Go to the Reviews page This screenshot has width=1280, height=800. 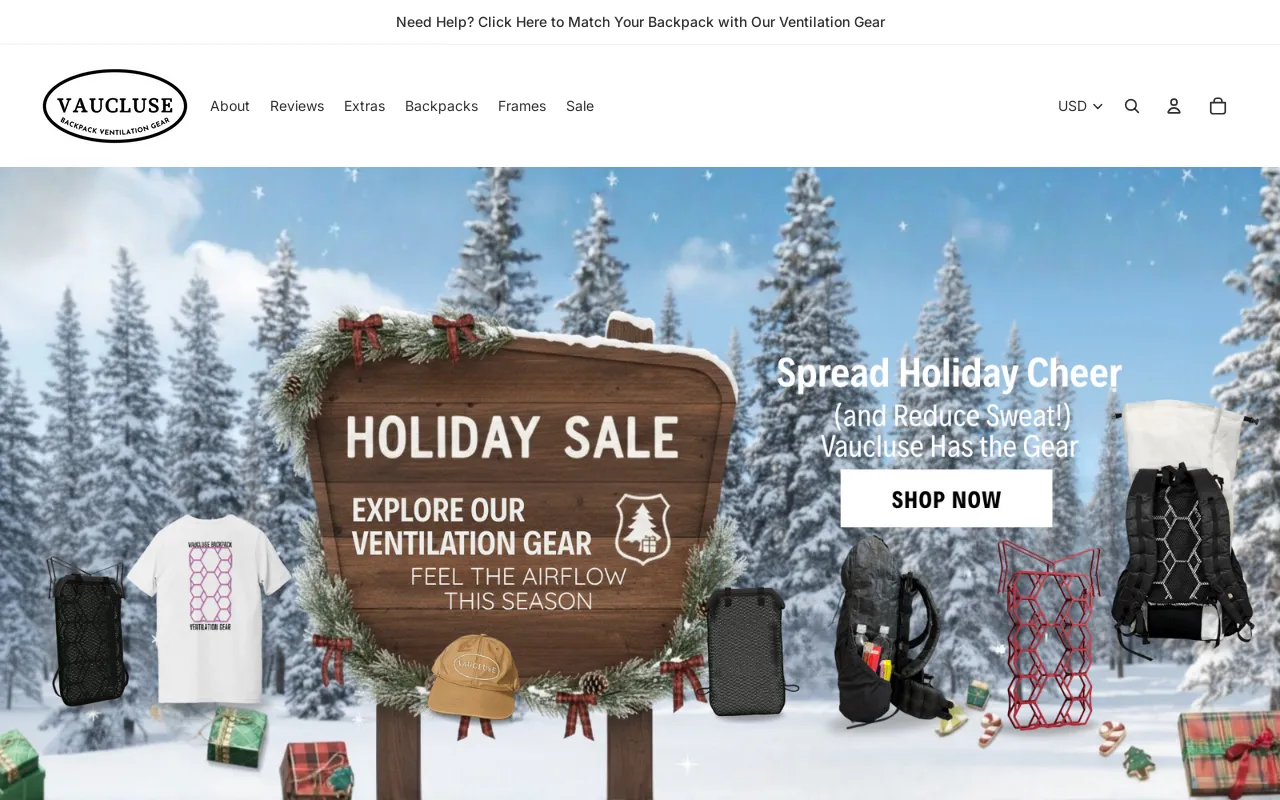pyautogui.click(x=297, y=106)
